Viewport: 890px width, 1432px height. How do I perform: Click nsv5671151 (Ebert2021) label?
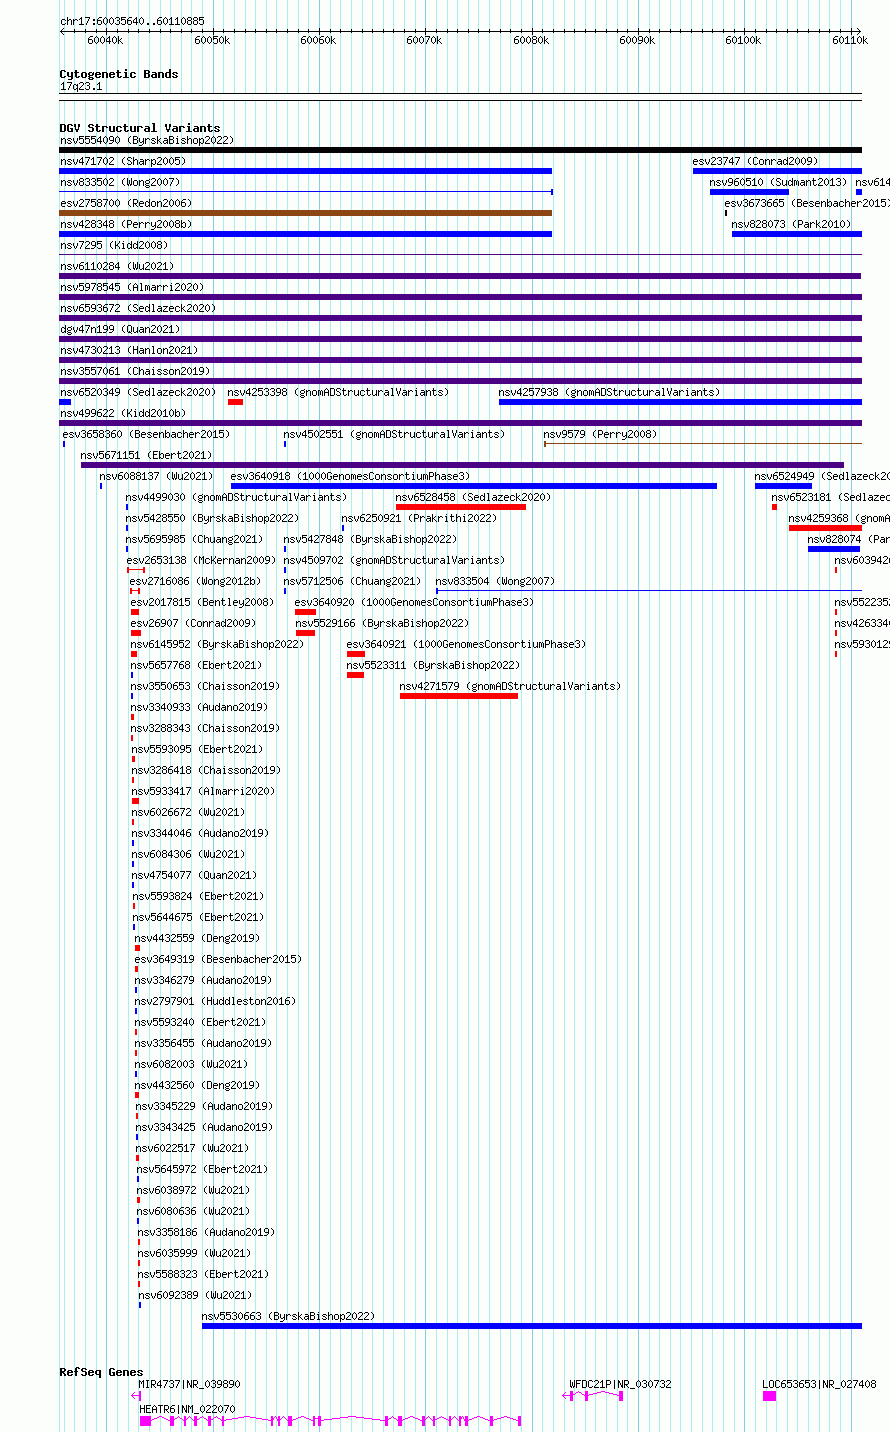(146, 455)
